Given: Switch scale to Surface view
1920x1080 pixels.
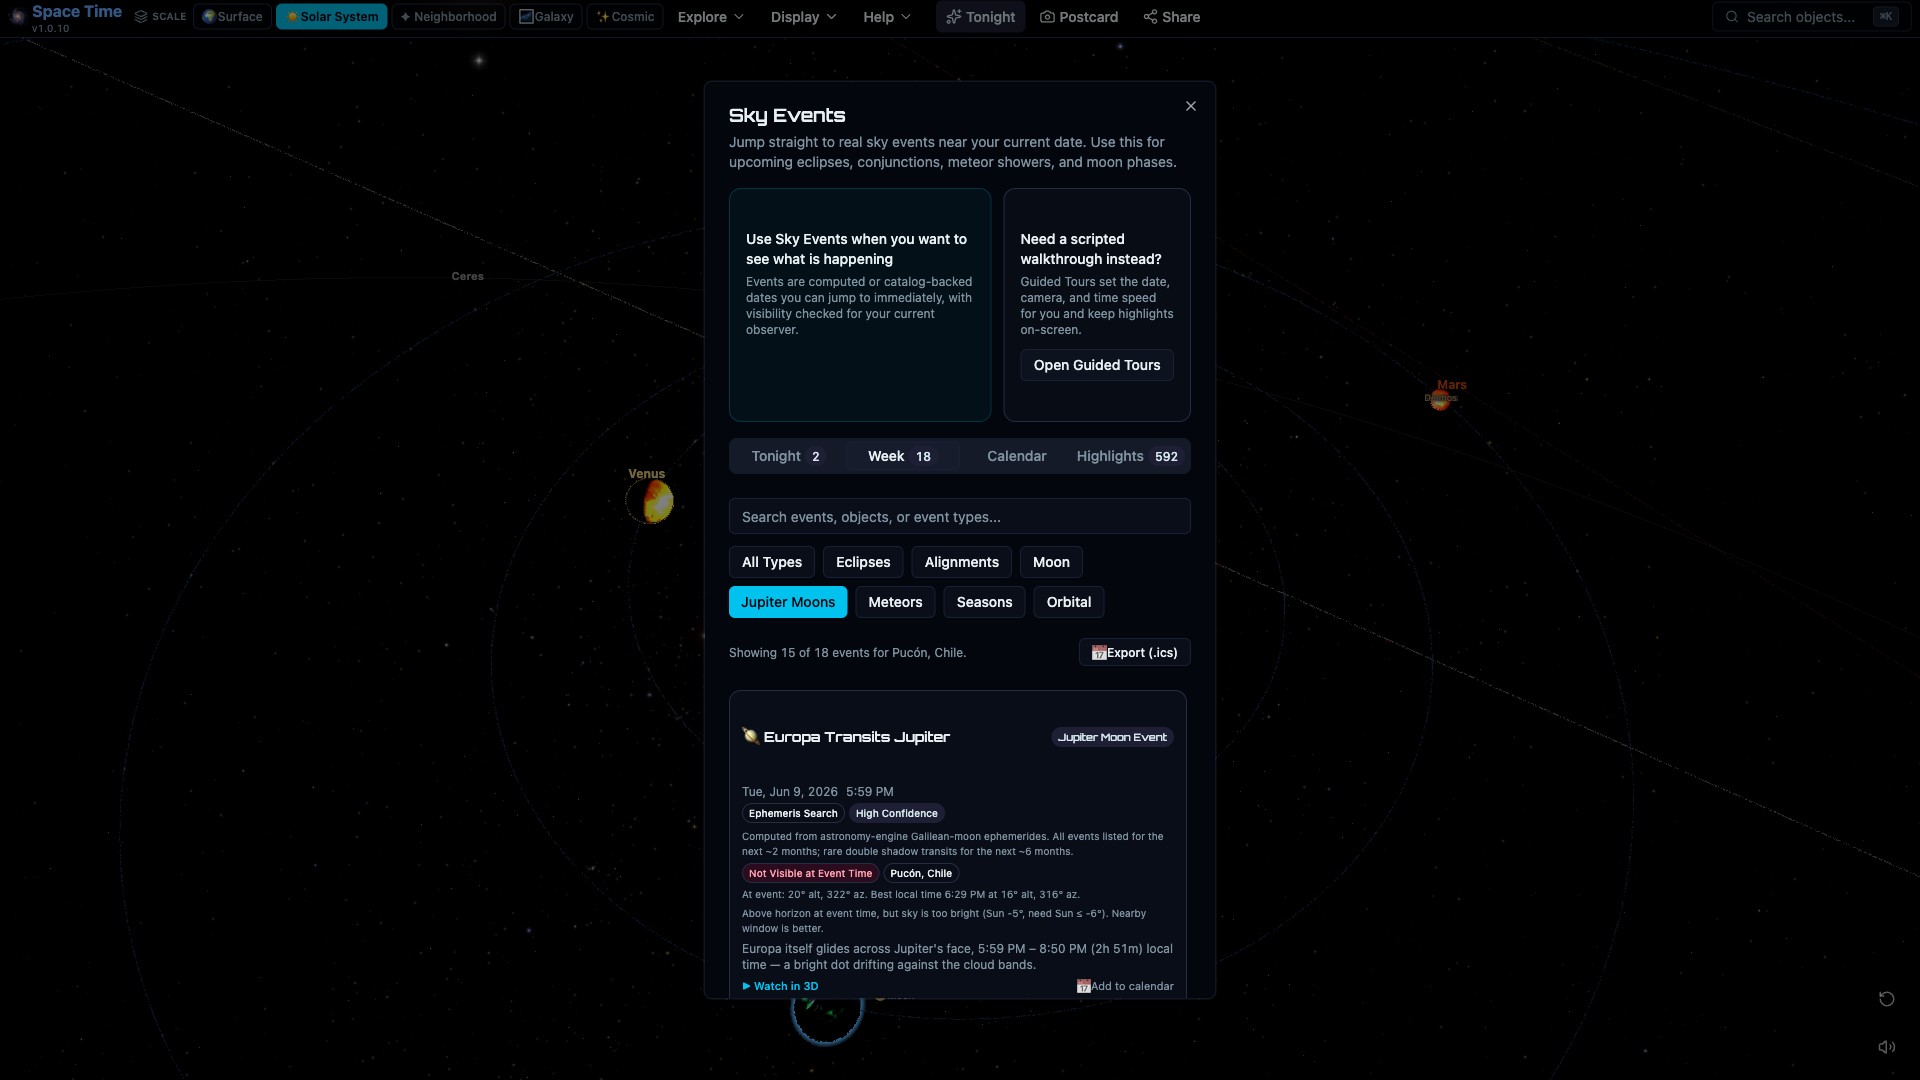Looking at the screenshot, I should click(232, 17).
